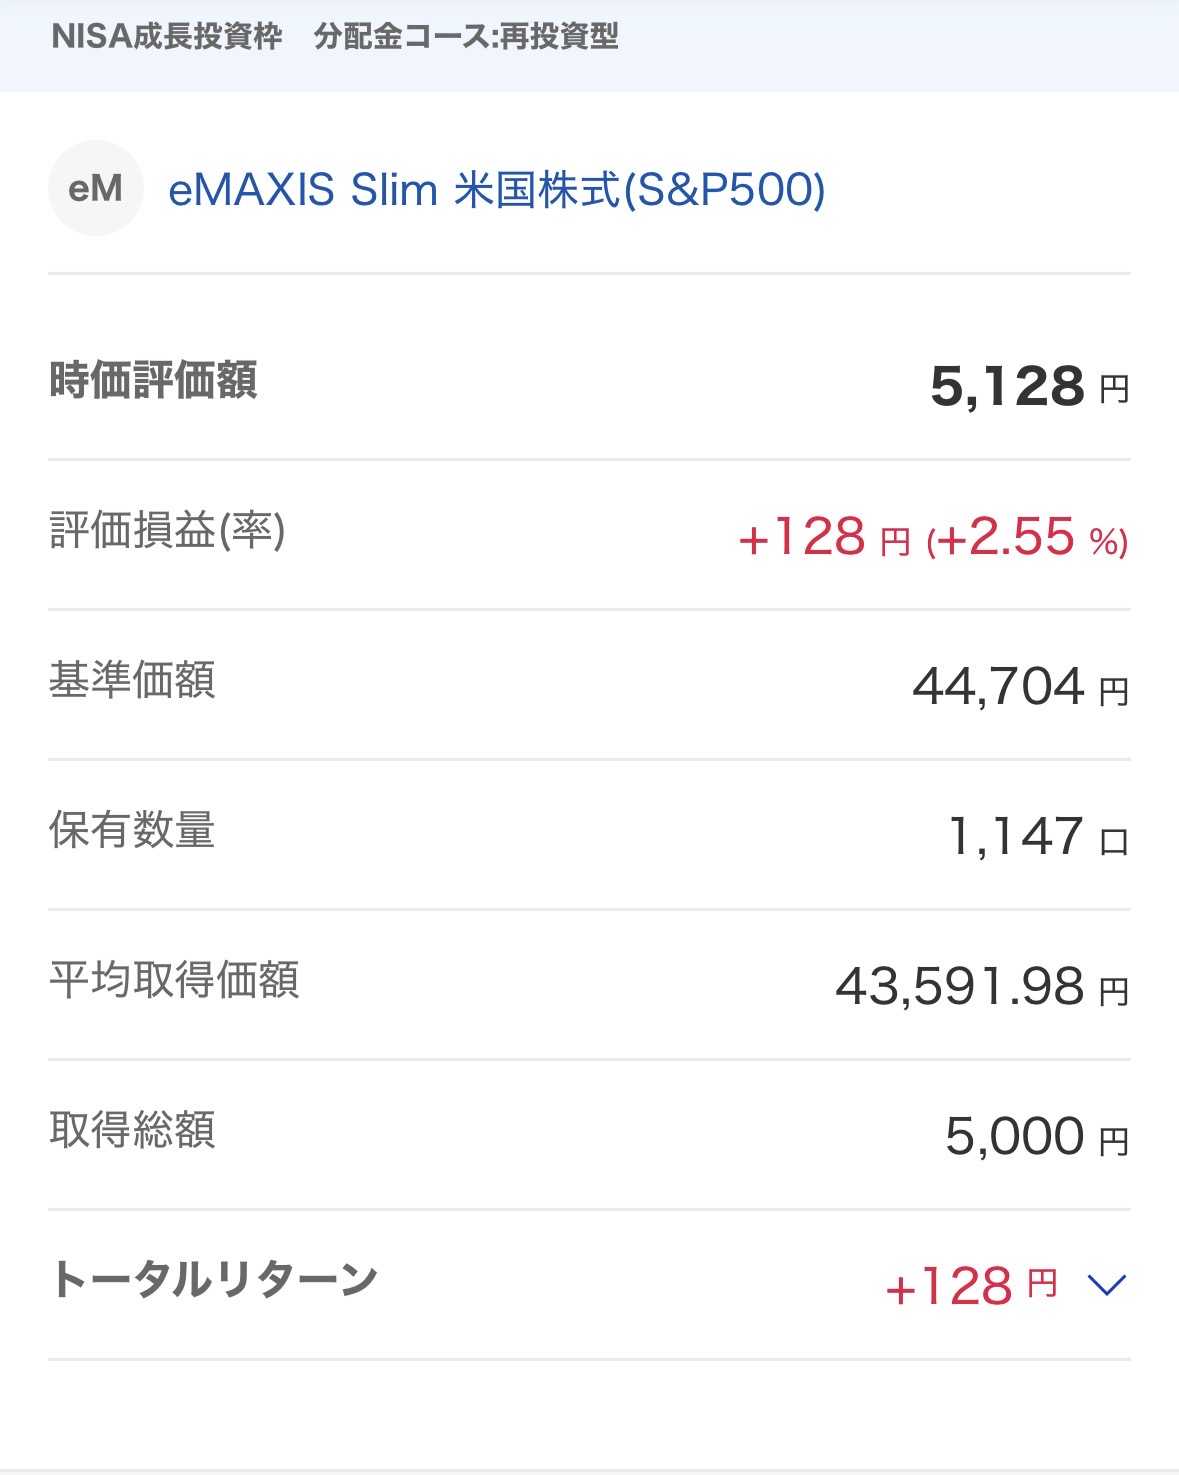Click the 取得総額 label

[x=132, y=1130]
